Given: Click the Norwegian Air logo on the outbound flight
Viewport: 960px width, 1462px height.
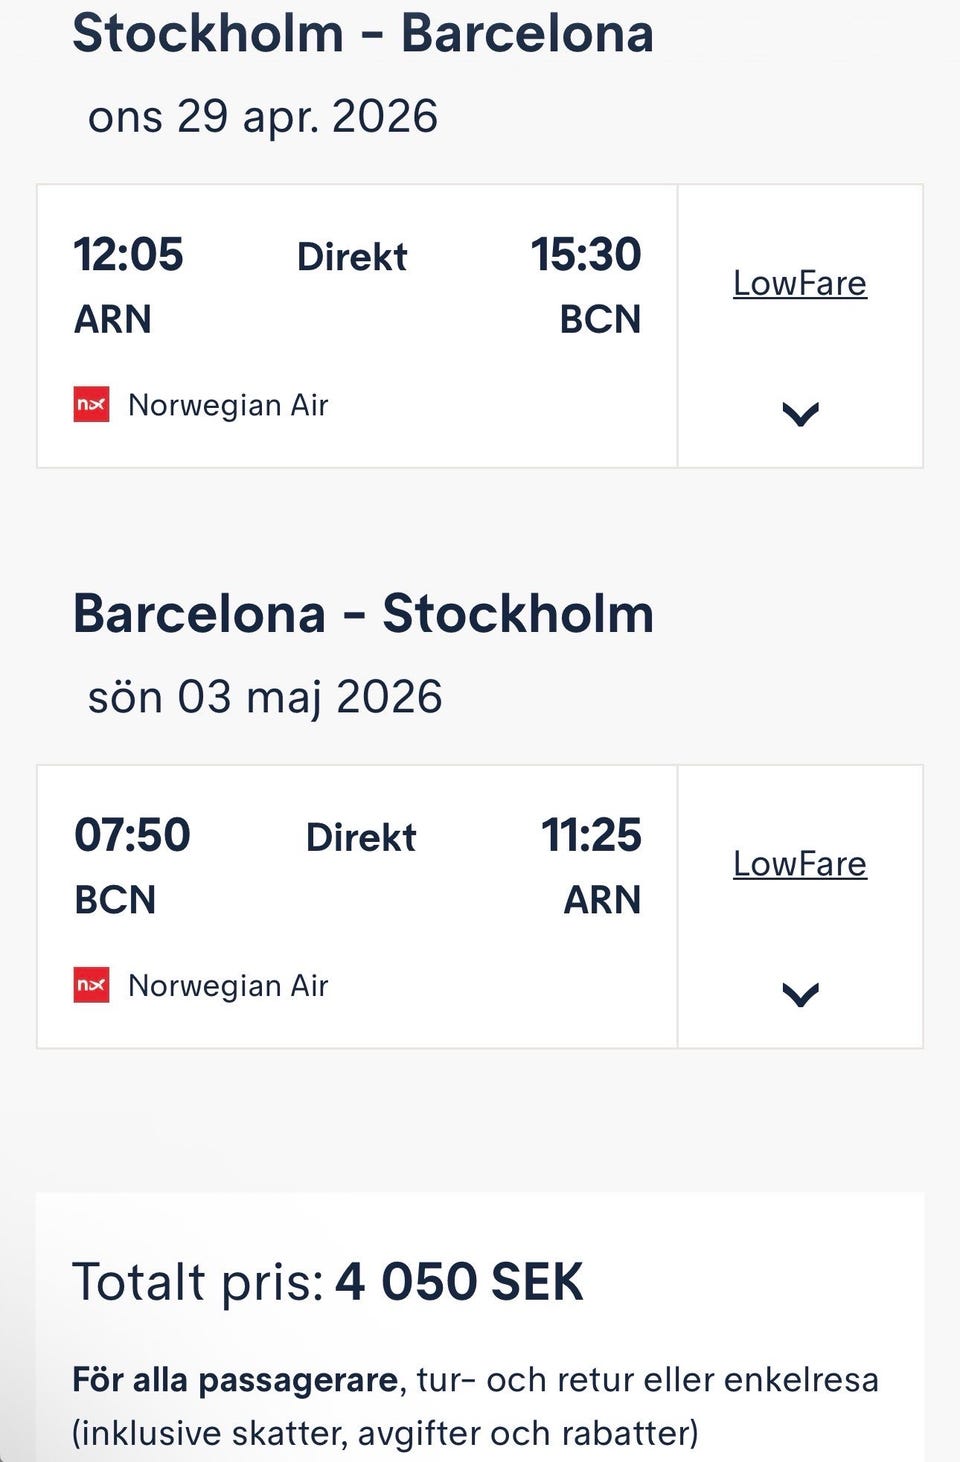Looking at the screenshot, I should click(91, 405).
